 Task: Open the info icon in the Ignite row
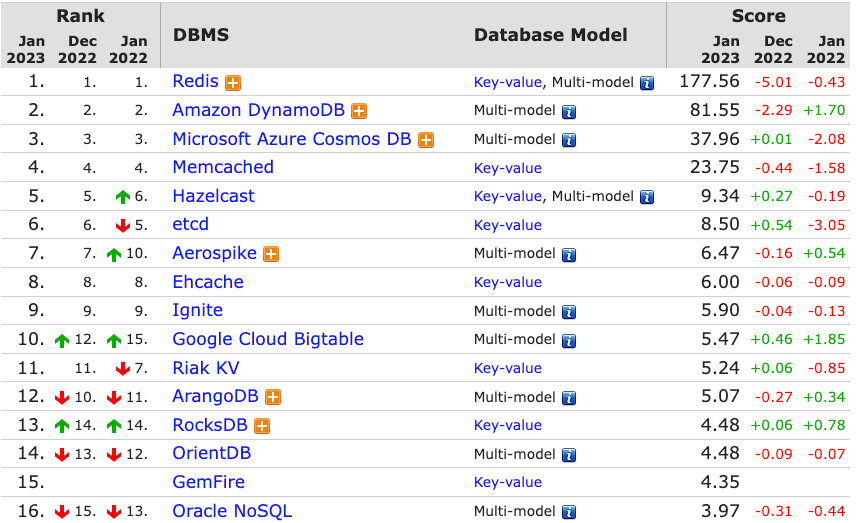click(x=569, y=312)
